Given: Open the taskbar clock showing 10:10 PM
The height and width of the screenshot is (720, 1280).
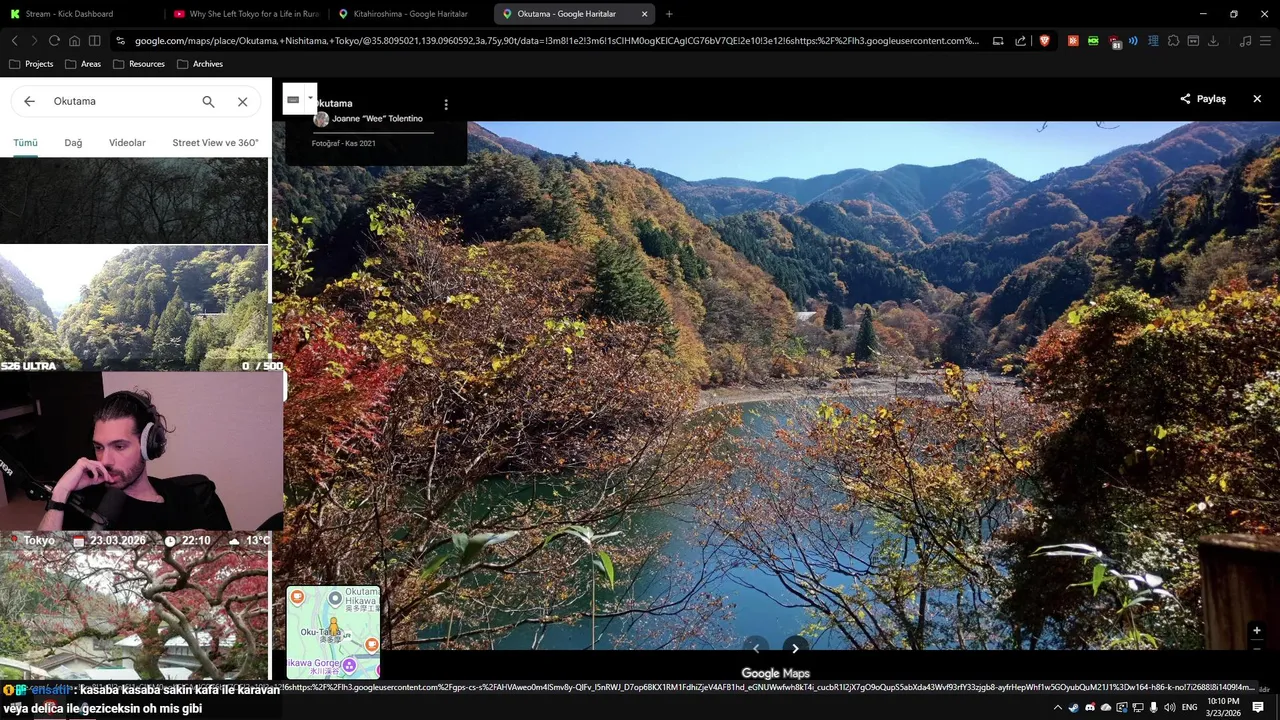Looking at the screenshot, I should click(1223, 707).
